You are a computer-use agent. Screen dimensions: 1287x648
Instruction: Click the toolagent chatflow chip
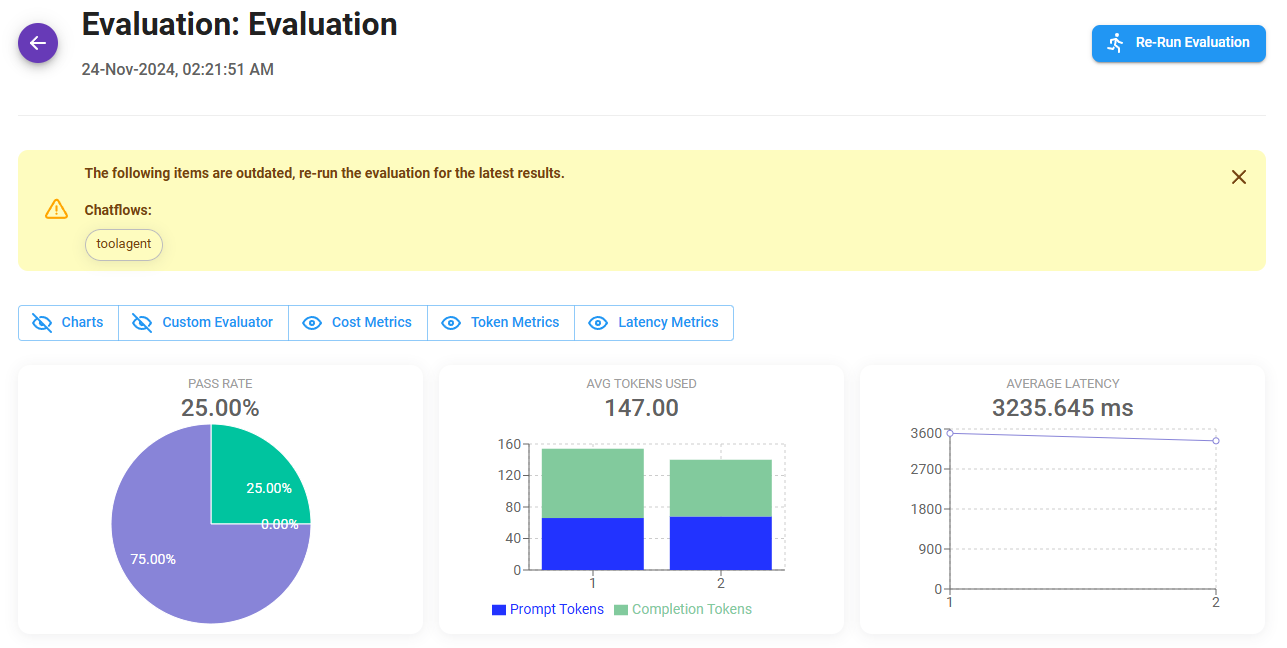(x=124, y=245)
